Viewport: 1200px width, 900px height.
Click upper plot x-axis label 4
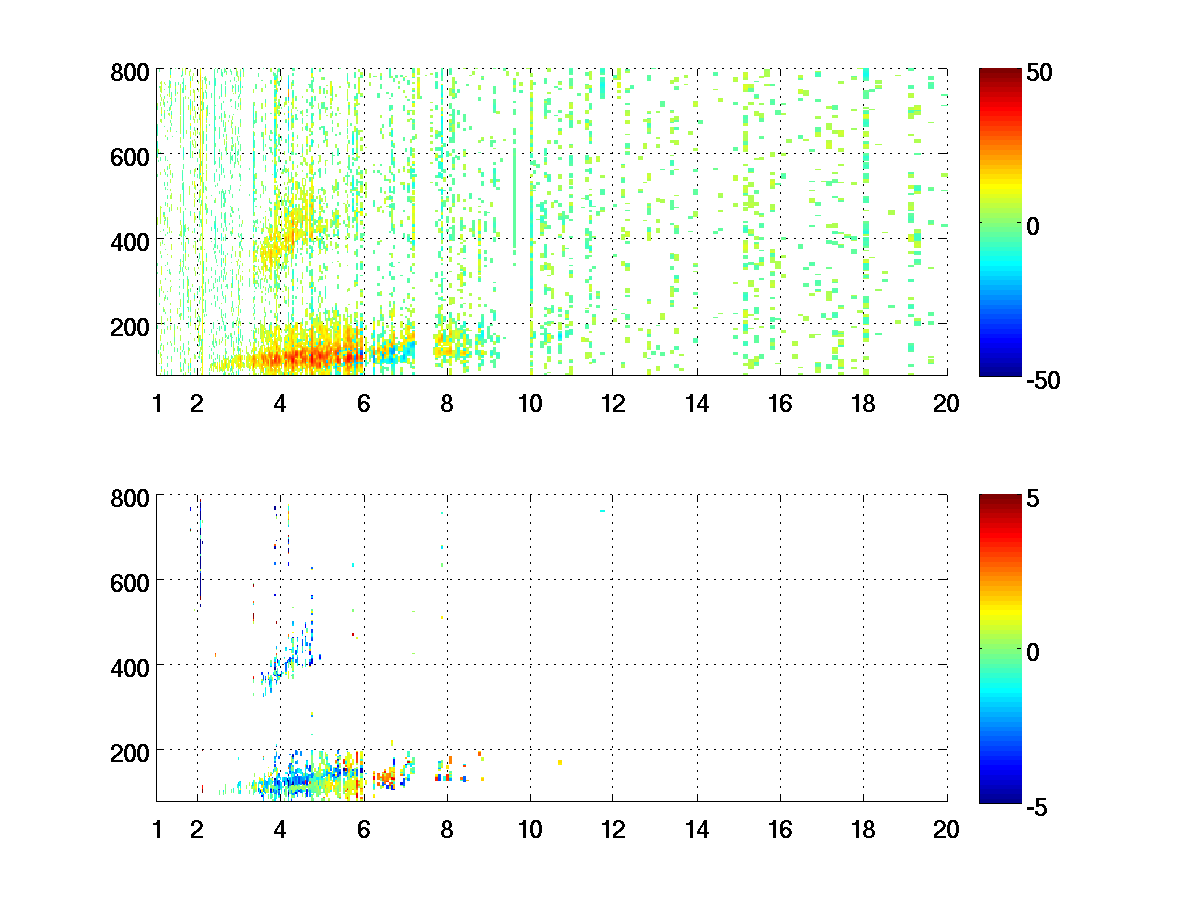280,403
